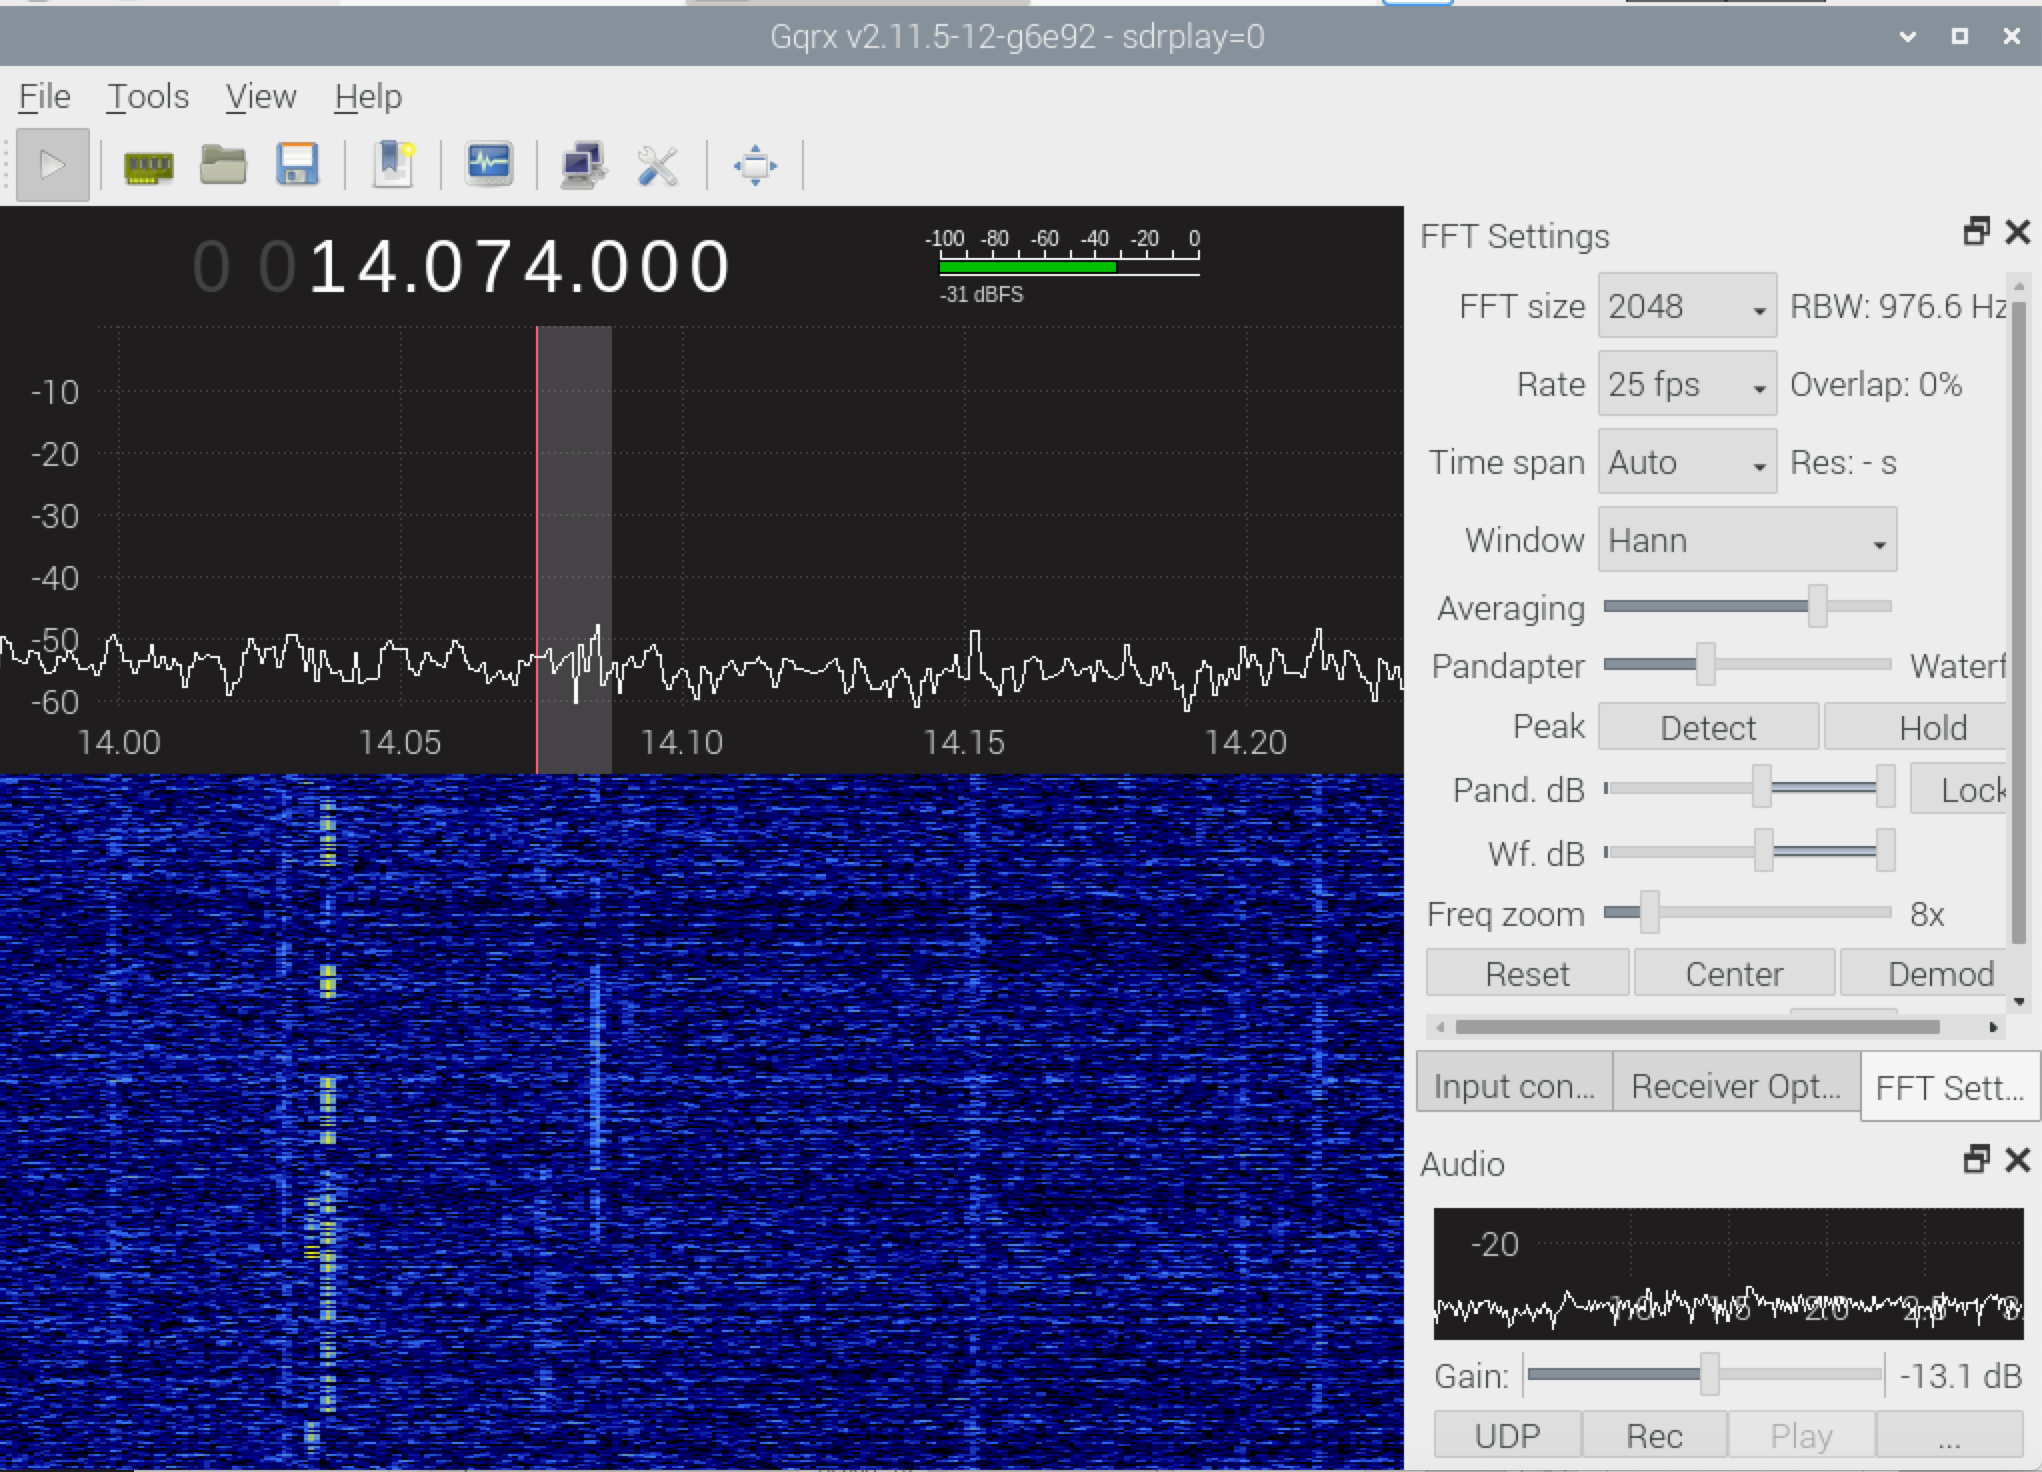
Task: Open the FFT size dropdown
Action: click(x=1686, y=306)
